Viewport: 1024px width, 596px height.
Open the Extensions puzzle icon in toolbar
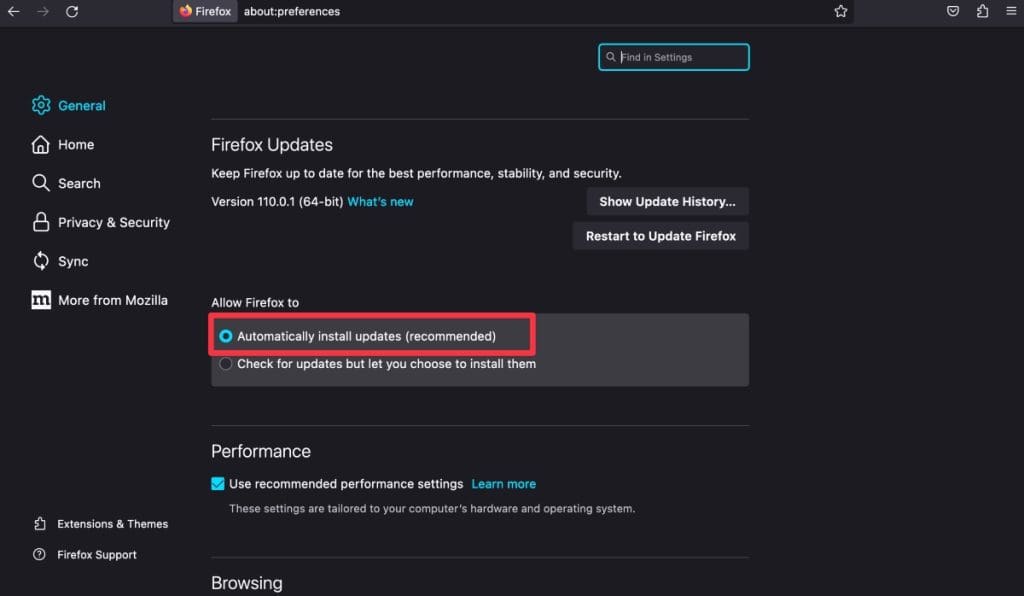(982, 12)
